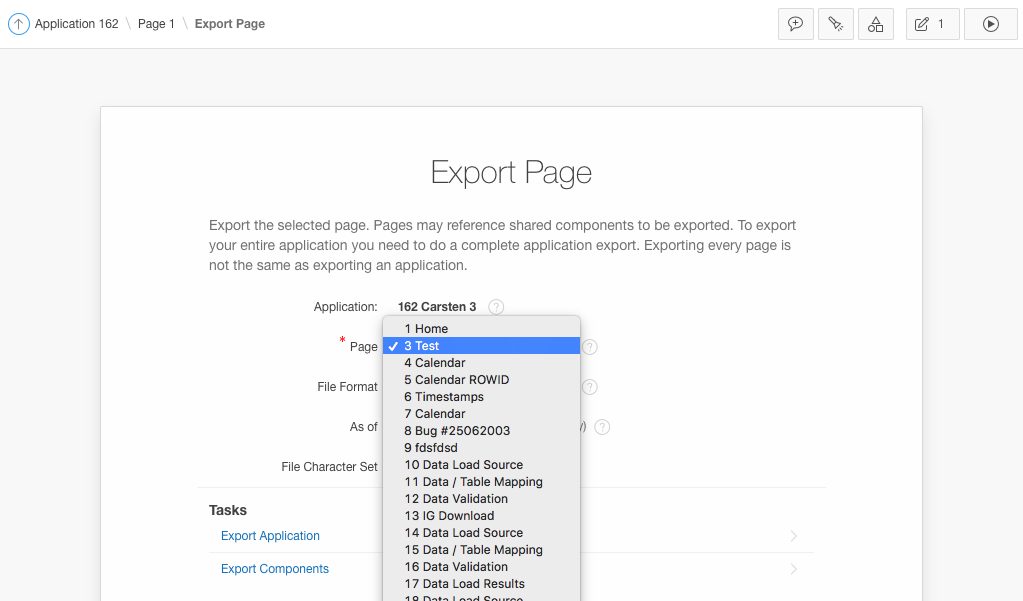
Task: Select '13 IG Download' option
Action: [481, 516]
